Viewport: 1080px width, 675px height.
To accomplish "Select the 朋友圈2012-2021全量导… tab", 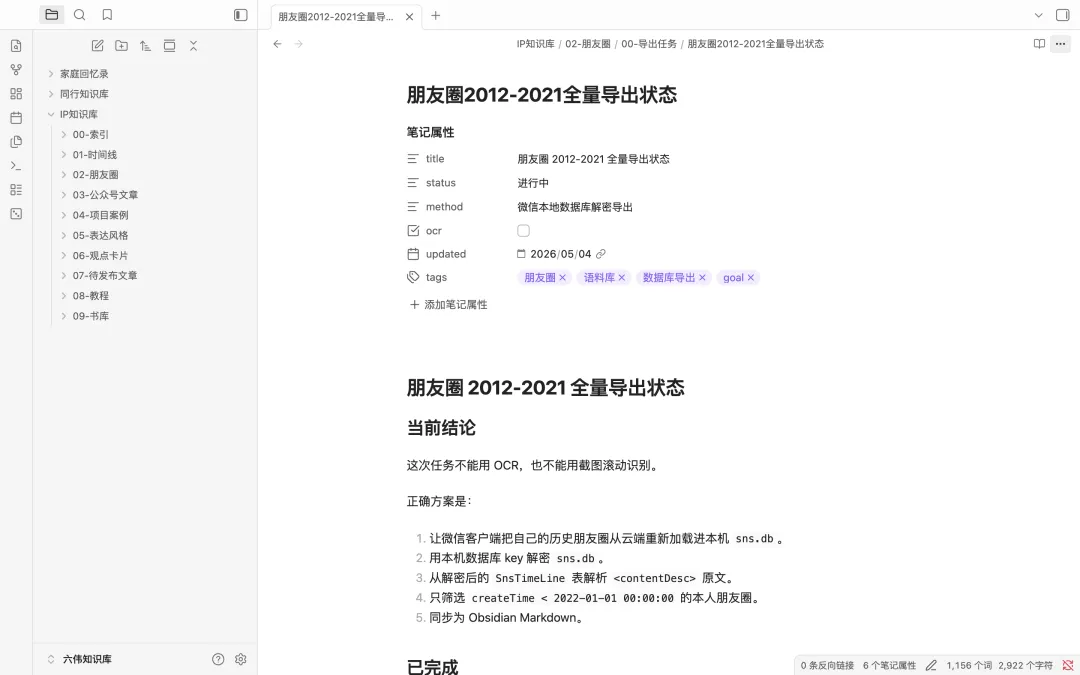I will coord(336,17).
